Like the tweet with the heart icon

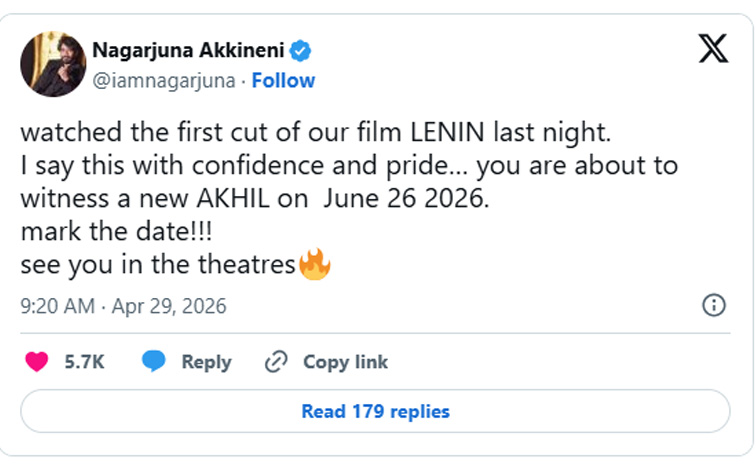pos(38,362)
